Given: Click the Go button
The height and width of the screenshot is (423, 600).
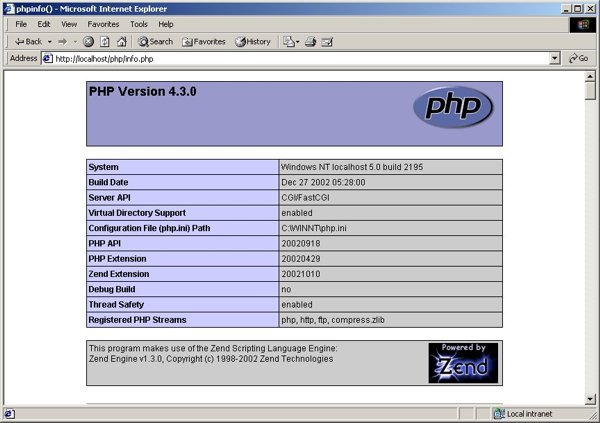Looking at the screenshot, I should click(578, 59).
